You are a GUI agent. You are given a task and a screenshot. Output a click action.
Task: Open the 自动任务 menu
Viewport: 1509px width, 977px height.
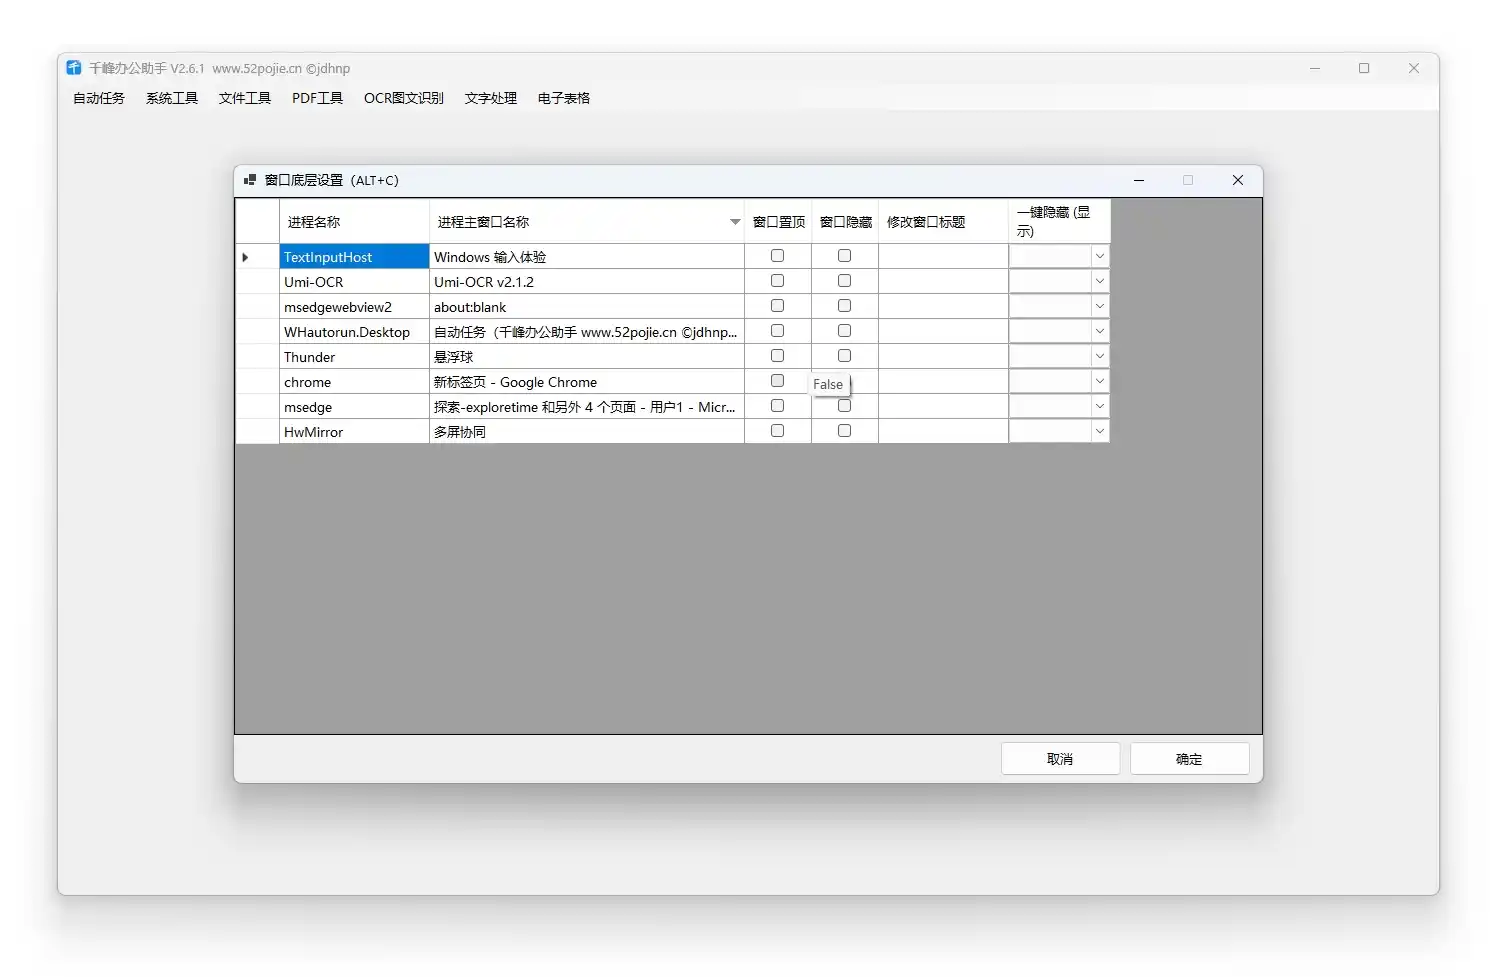point(99,98)
